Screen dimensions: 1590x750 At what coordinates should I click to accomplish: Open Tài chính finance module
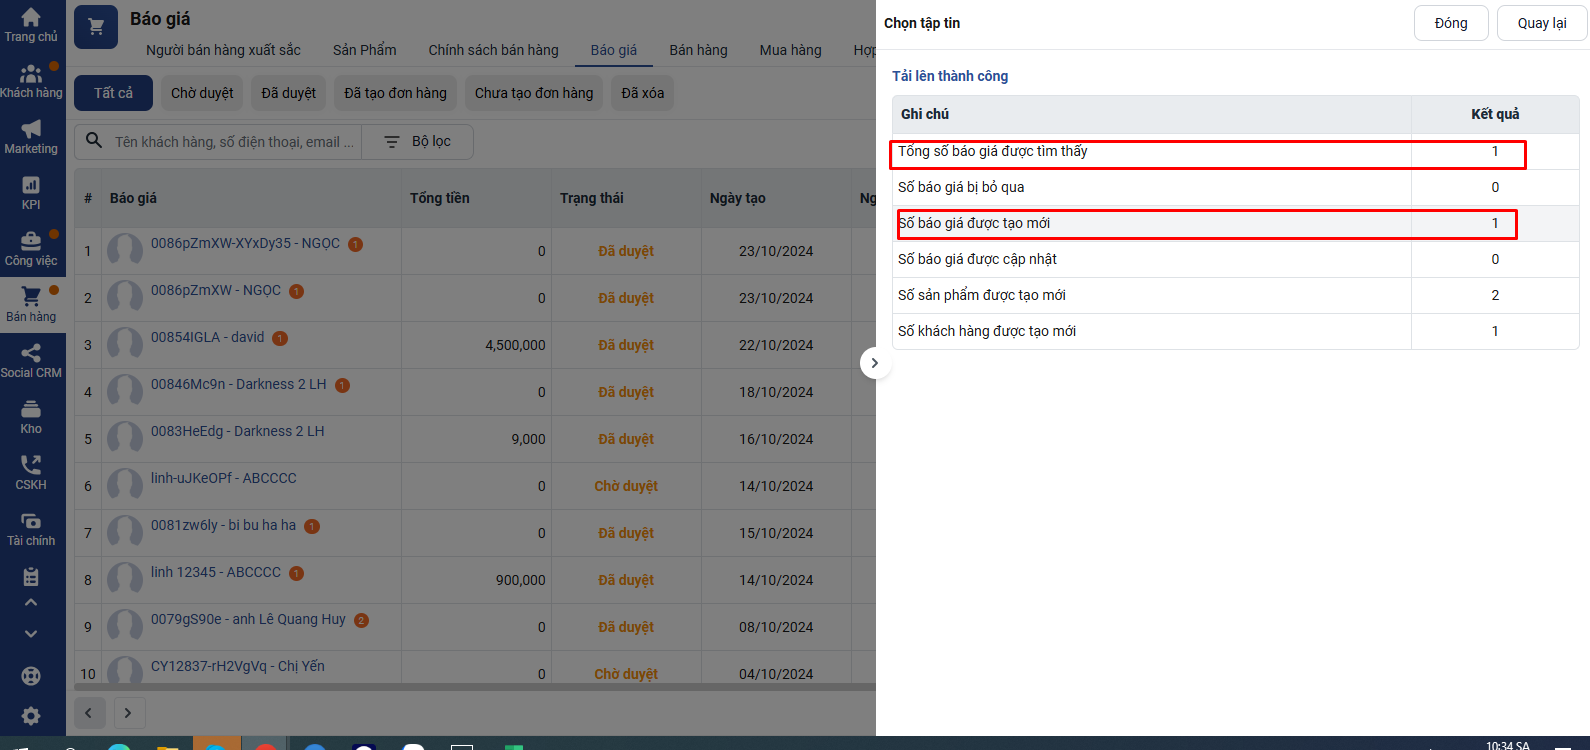pyautogui.click(x=31, y=528)
